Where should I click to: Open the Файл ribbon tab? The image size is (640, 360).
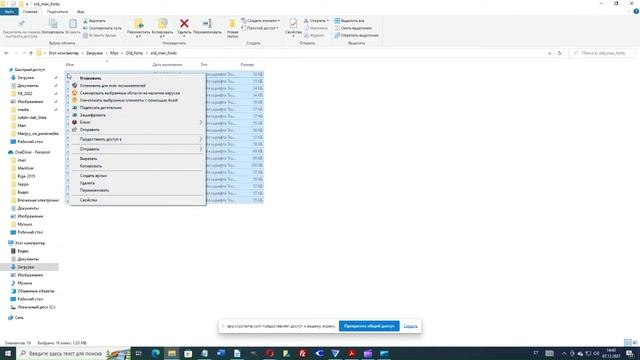tap(9, 12)
